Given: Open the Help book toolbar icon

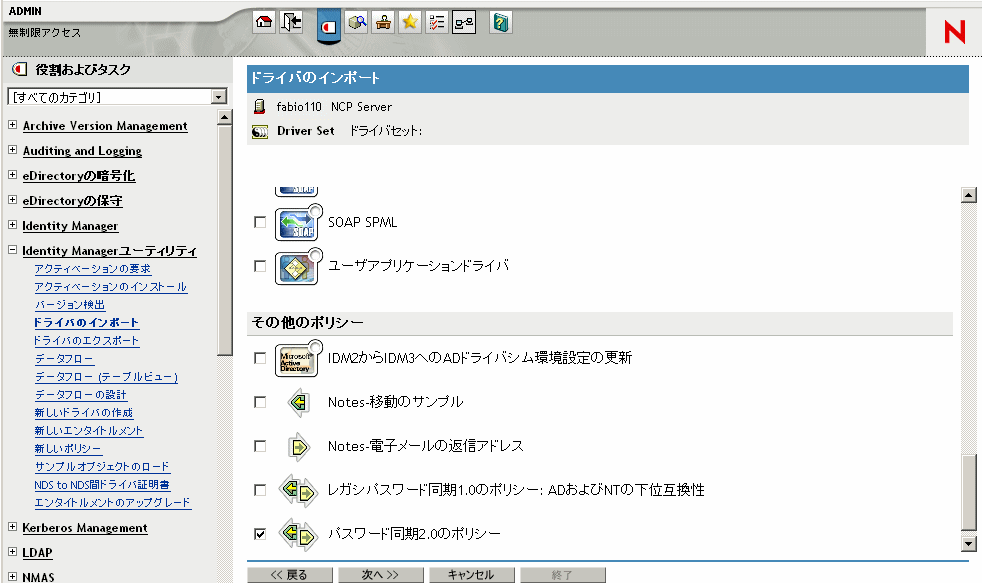Looking at the screenshot, I should pyautogui.click(x=500, y=23).
